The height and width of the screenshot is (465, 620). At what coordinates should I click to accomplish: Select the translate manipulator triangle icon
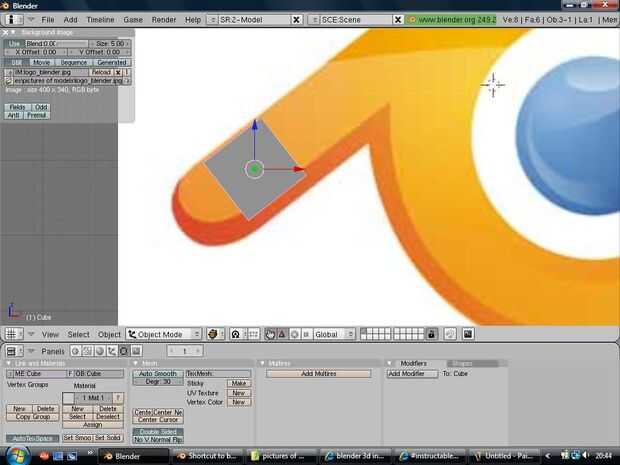(x=282, y=335)
